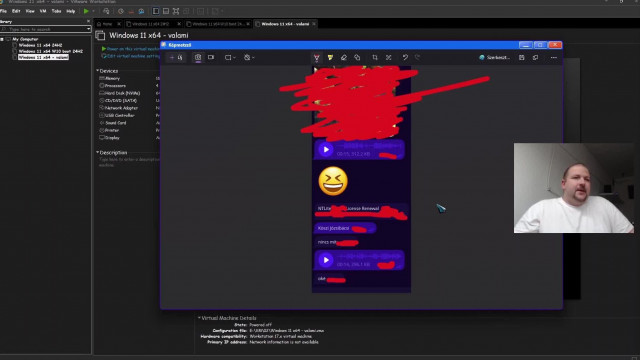This screenshot has width=640, height=360.
Task: Collapse the Description section
Action: [x=98, y=152]
